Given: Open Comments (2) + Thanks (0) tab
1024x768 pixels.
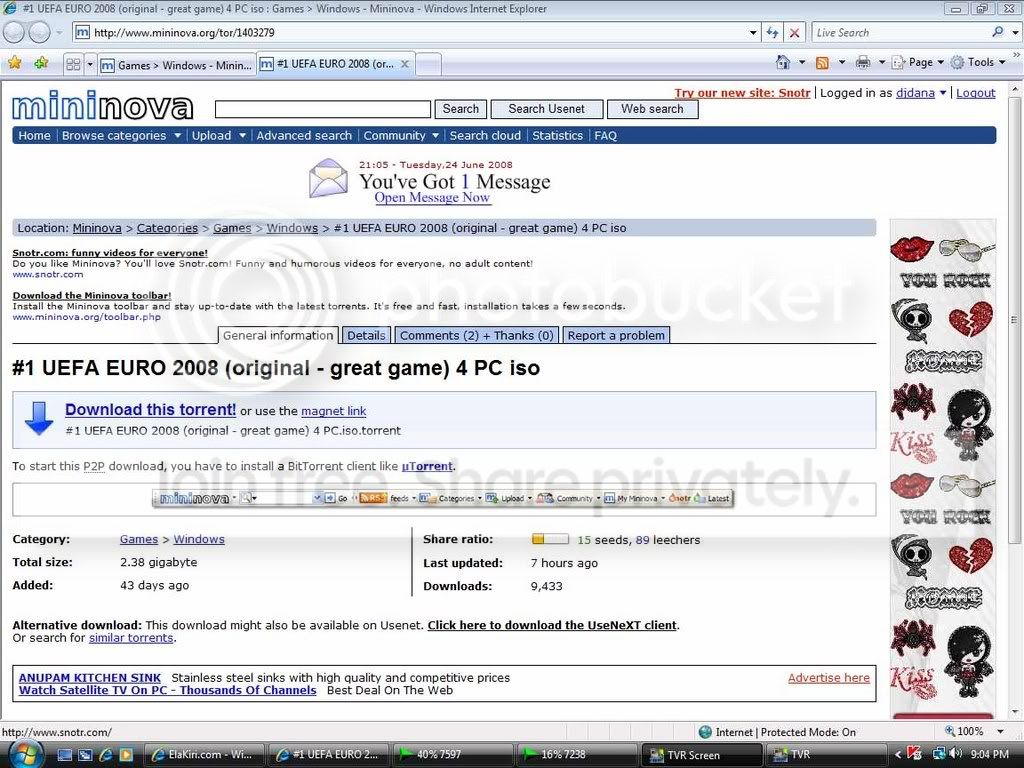Looking at the screenshot, I should [x=477, y=335].
